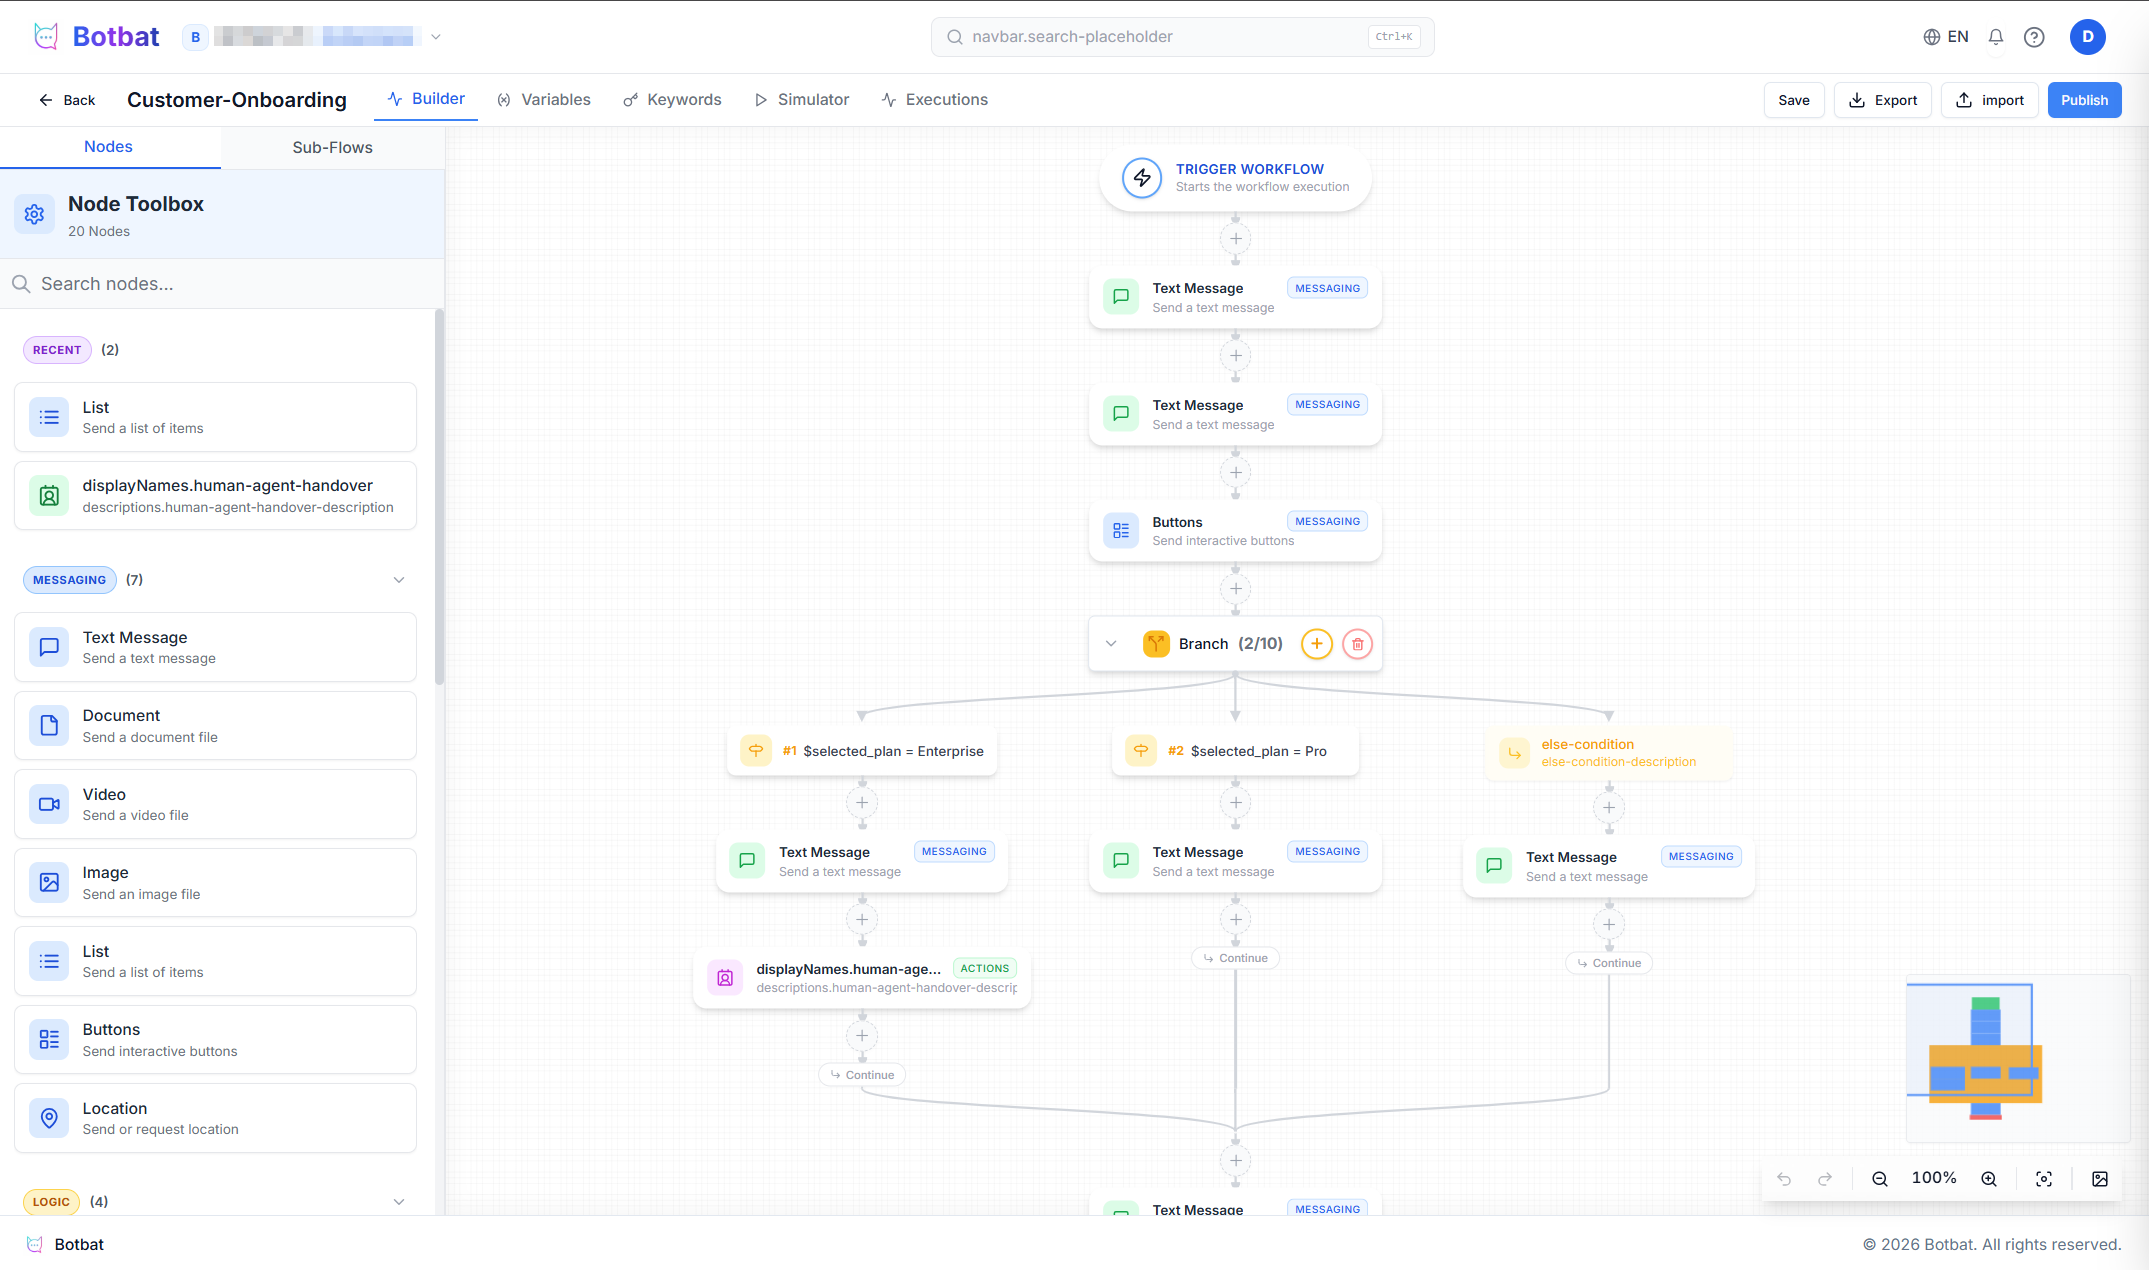Collapse the Branch node chevron
Image resolution: width=2149 pixels, height=1270 pixels.
pos(1111,644)
